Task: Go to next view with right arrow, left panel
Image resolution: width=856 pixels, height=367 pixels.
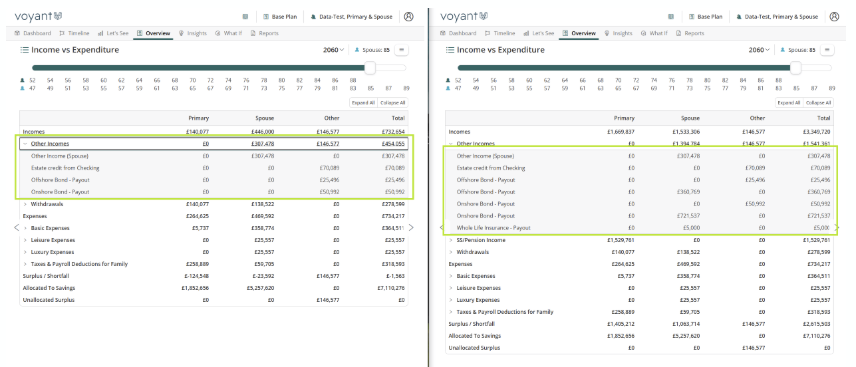Action: (x=412, y=228)
